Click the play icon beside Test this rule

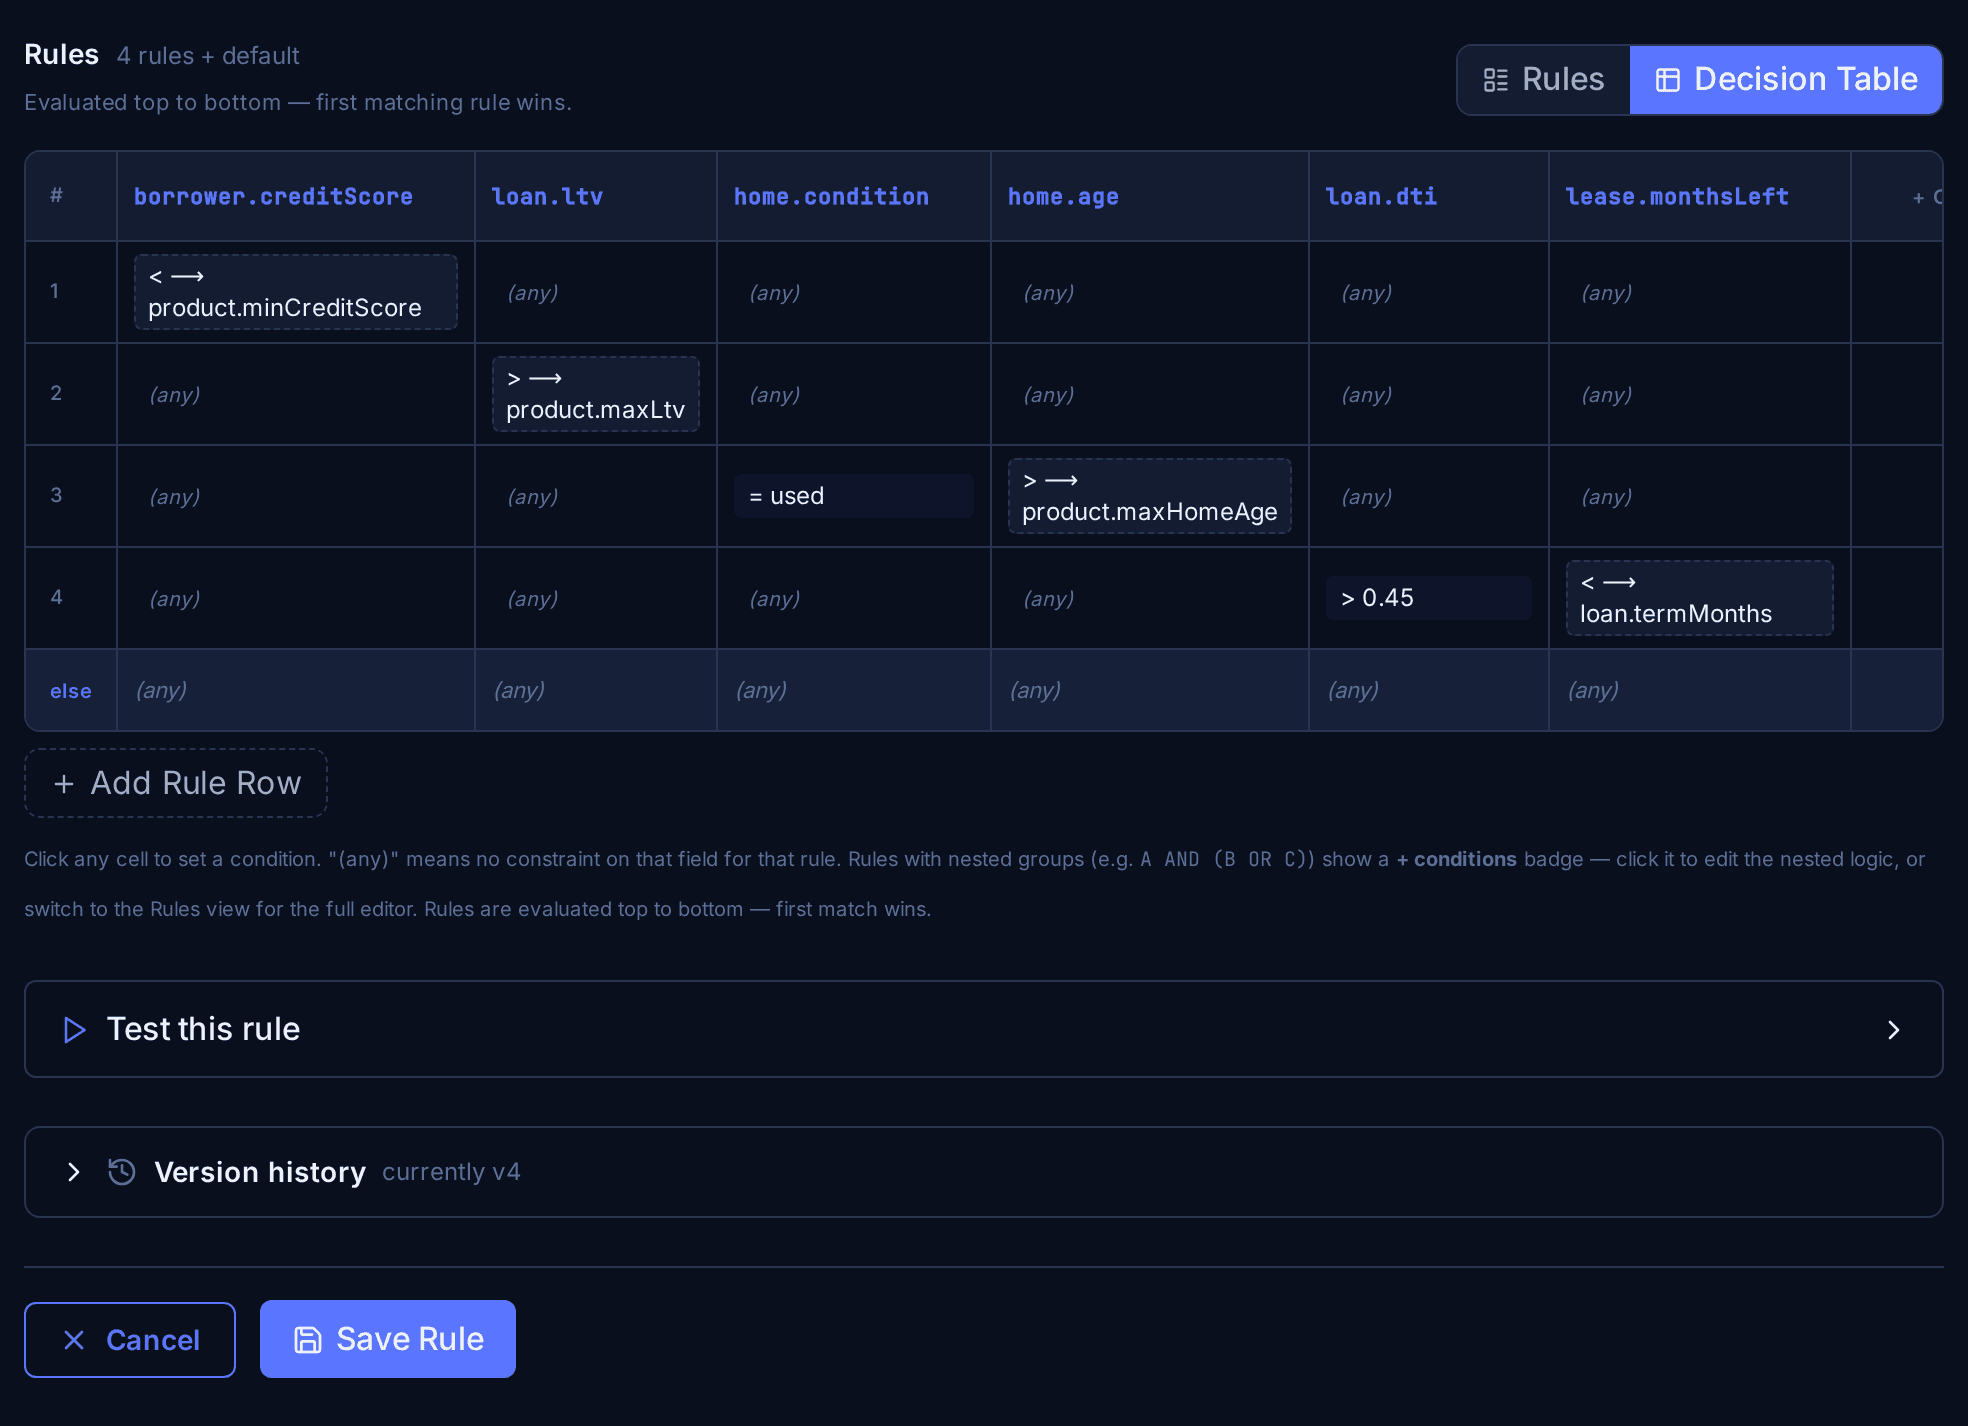[x=75, y=1030]
